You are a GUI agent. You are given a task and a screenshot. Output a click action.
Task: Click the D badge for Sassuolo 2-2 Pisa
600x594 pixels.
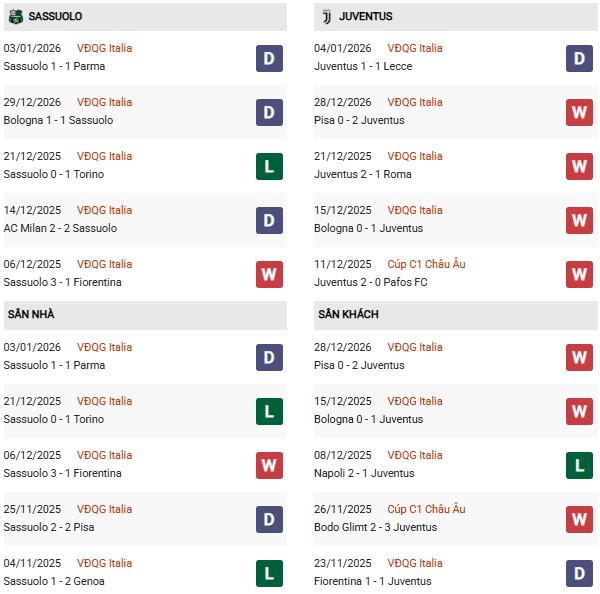[x=269, y=519]
